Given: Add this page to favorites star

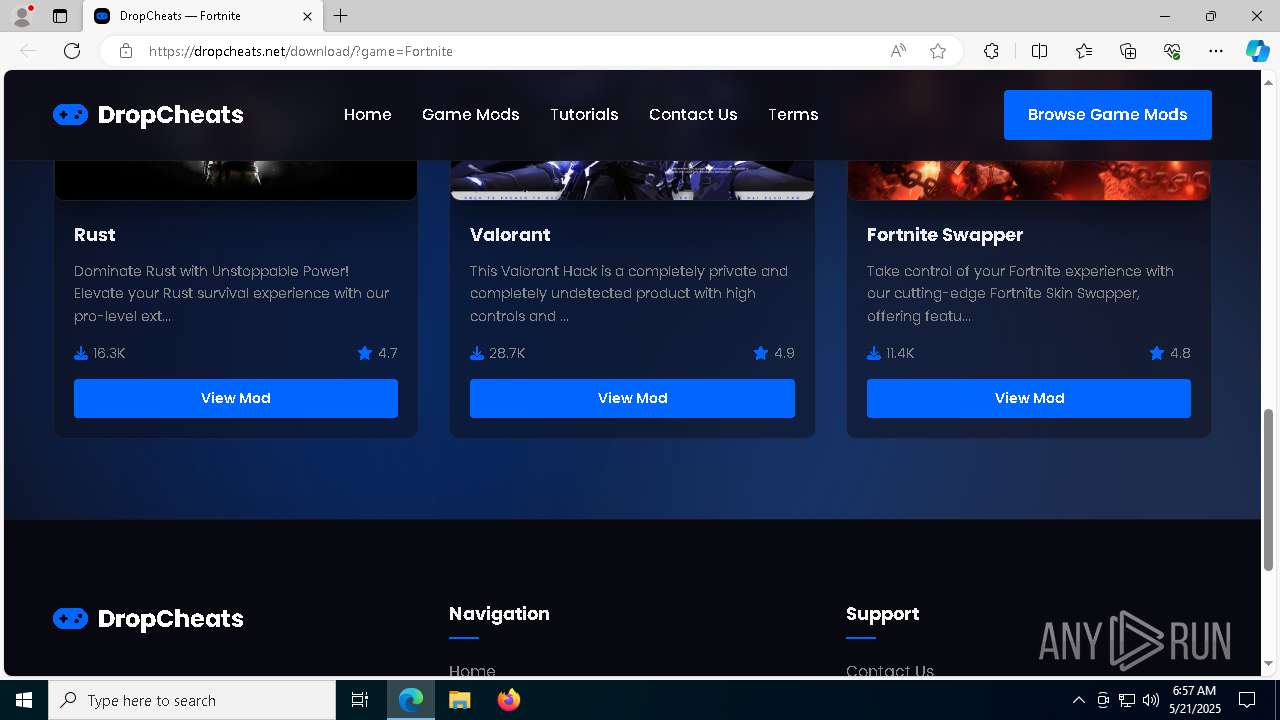Looking at the screenshot, I should 938,51.
